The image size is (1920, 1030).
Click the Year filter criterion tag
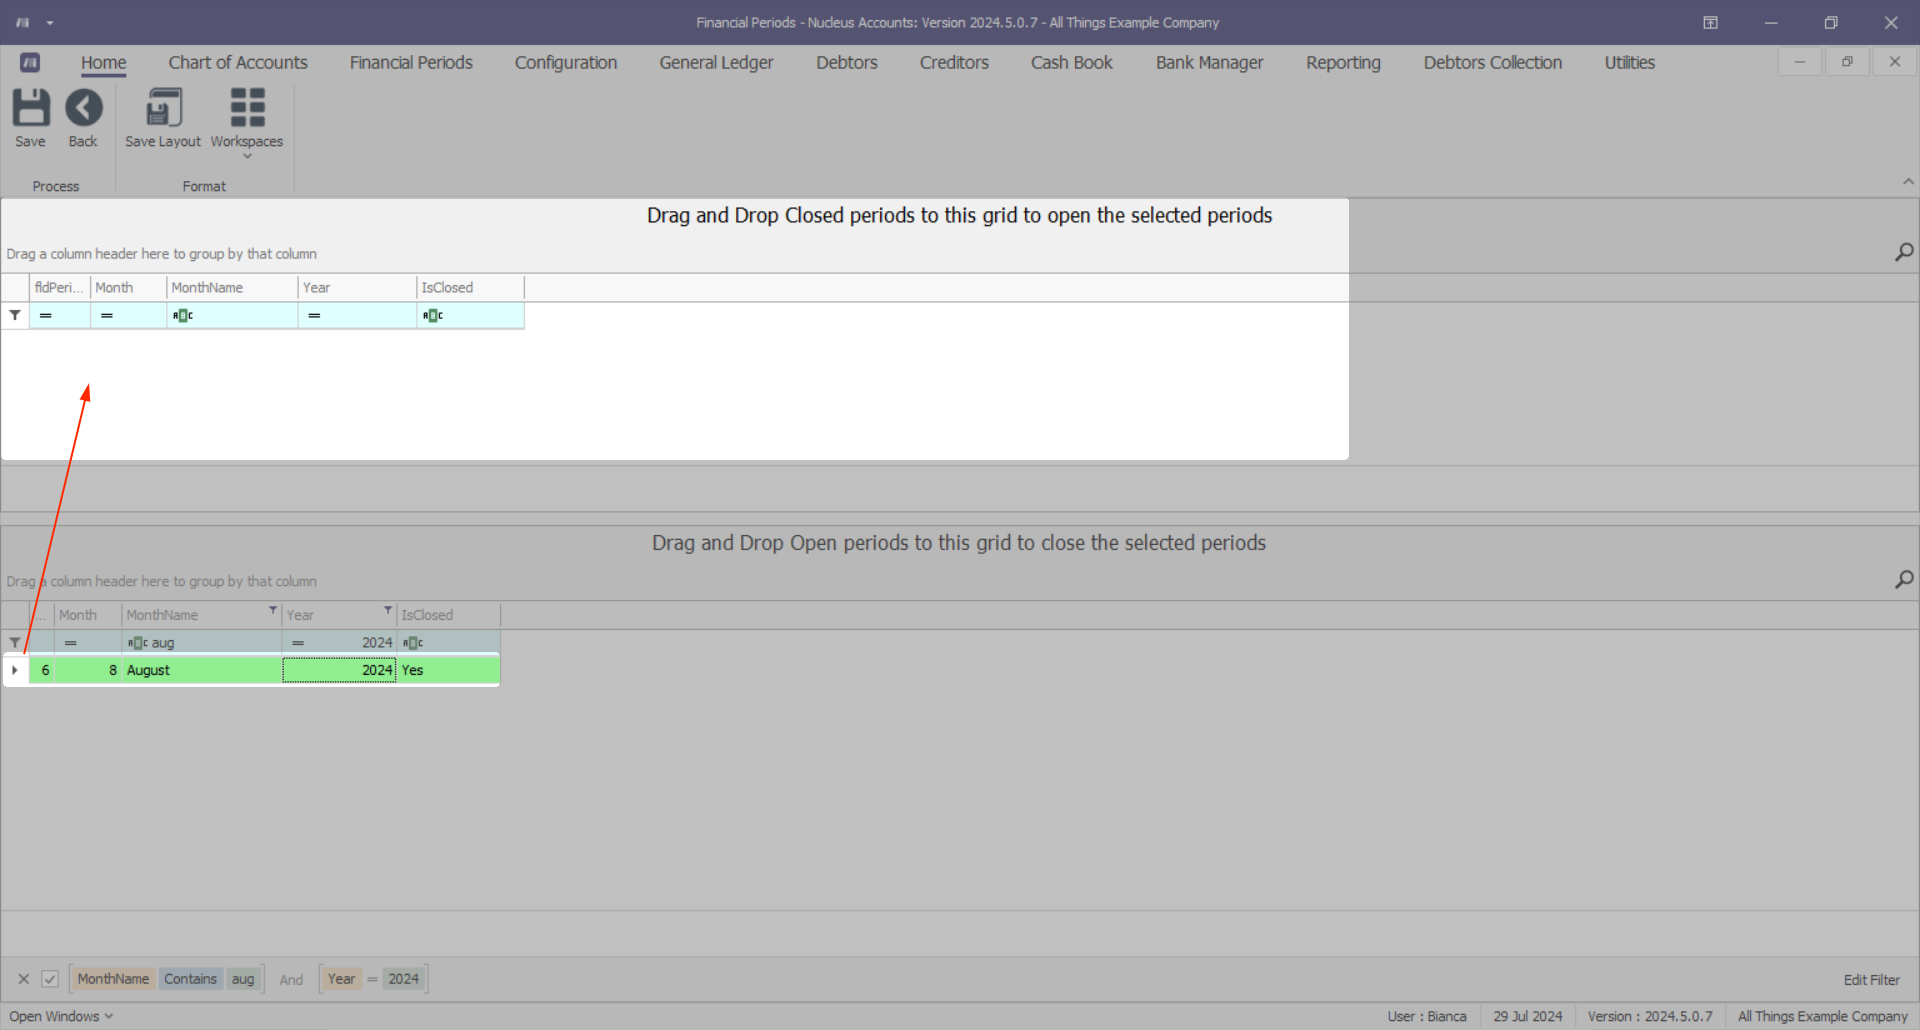[342, 979]
